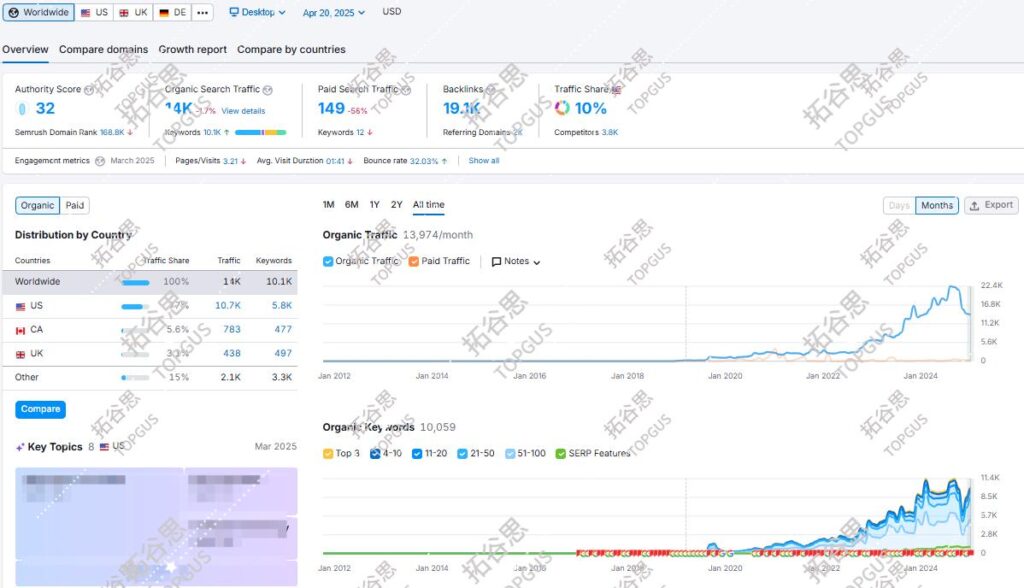
Task: Open the Apr 20, 2025 date picker
Action: (328, 13)
